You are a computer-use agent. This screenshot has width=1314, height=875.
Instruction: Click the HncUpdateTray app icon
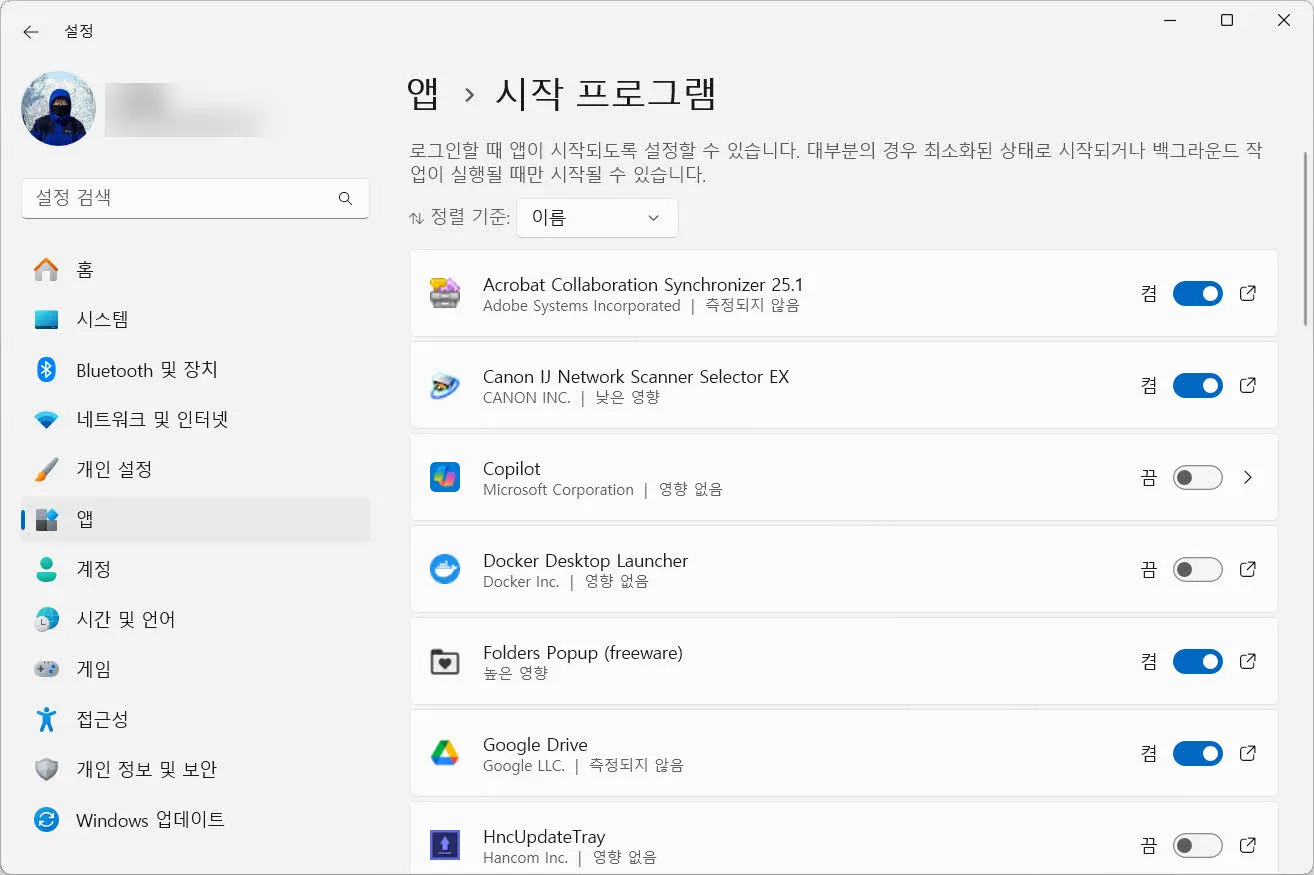[x=444, y=845]
